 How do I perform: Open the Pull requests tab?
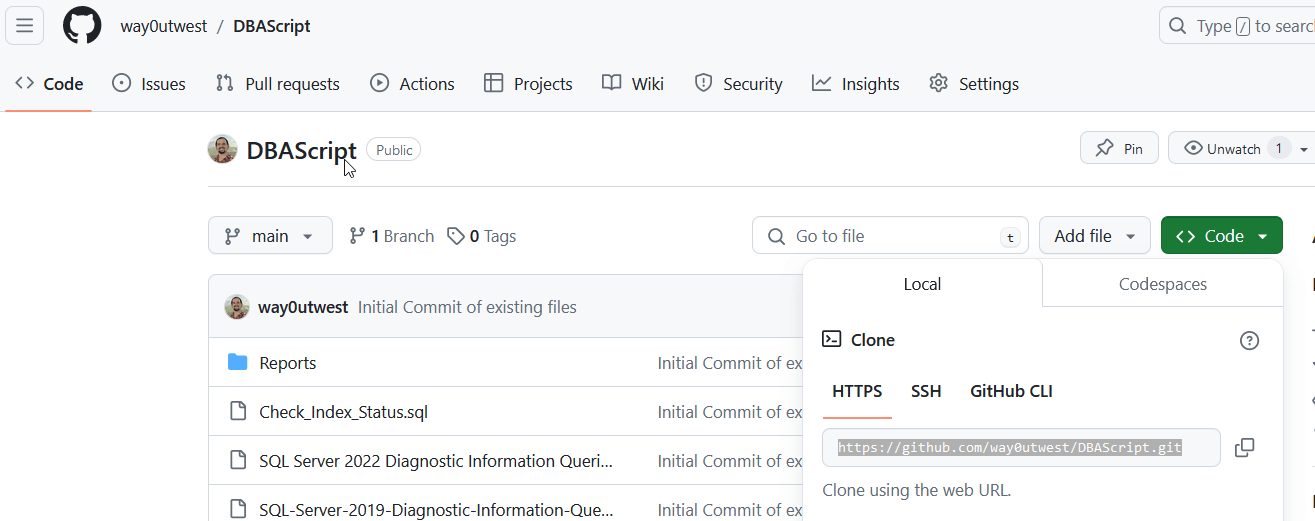pyautogui.click(x=278, y=84)
